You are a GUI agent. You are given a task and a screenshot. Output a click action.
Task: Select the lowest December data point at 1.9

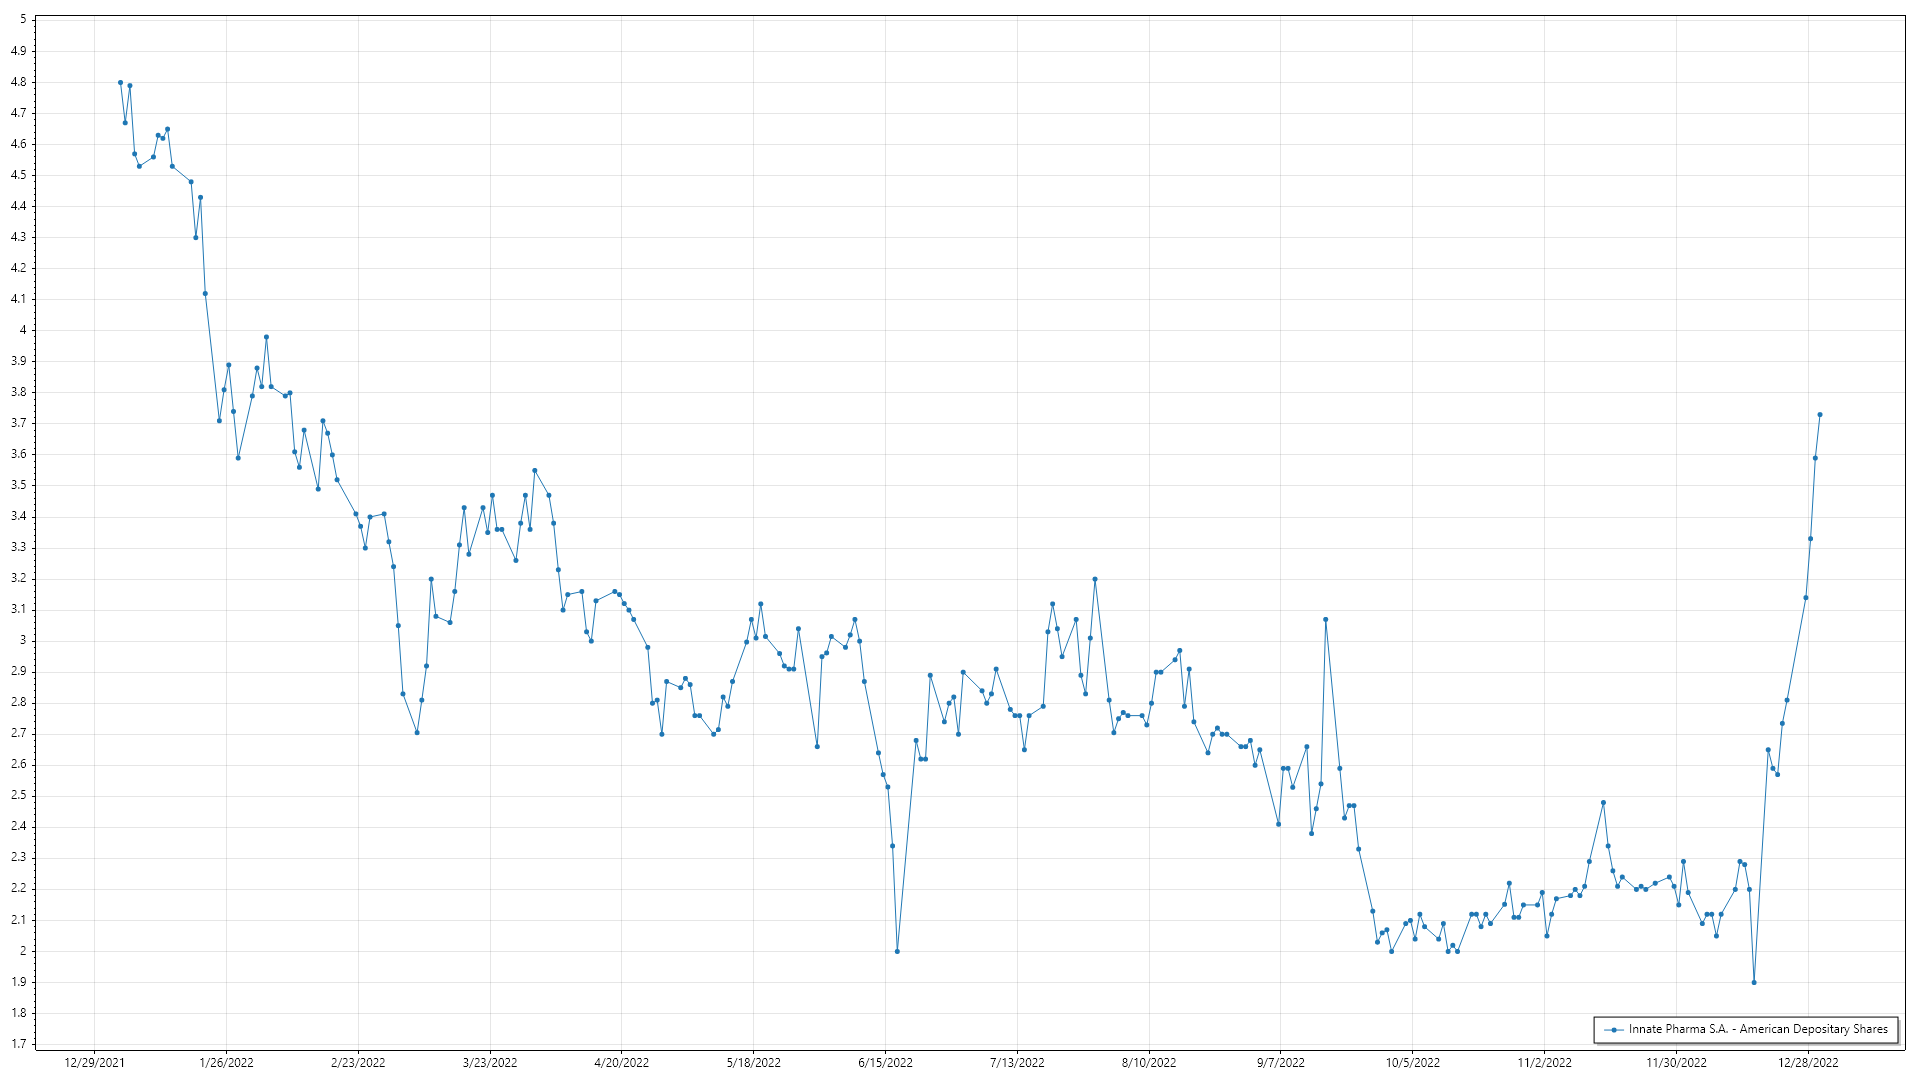[x=1754, y=982]
